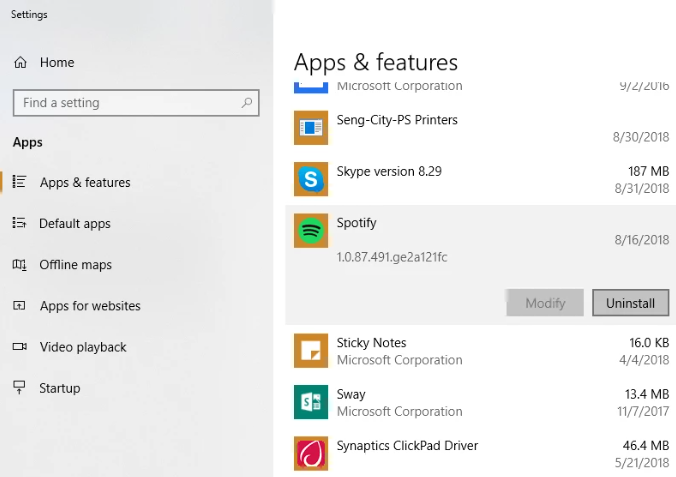Image resolution: width=676 pixels, height=477 pixels.
Task: Click the greyed Modify button
Action: [545, 303]
